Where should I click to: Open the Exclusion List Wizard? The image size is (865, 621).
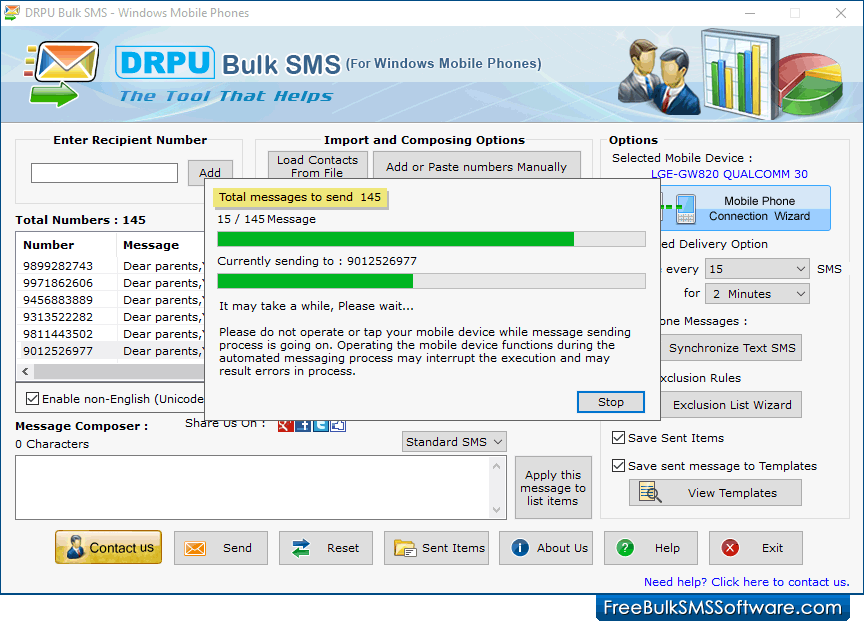click(731, 405)
